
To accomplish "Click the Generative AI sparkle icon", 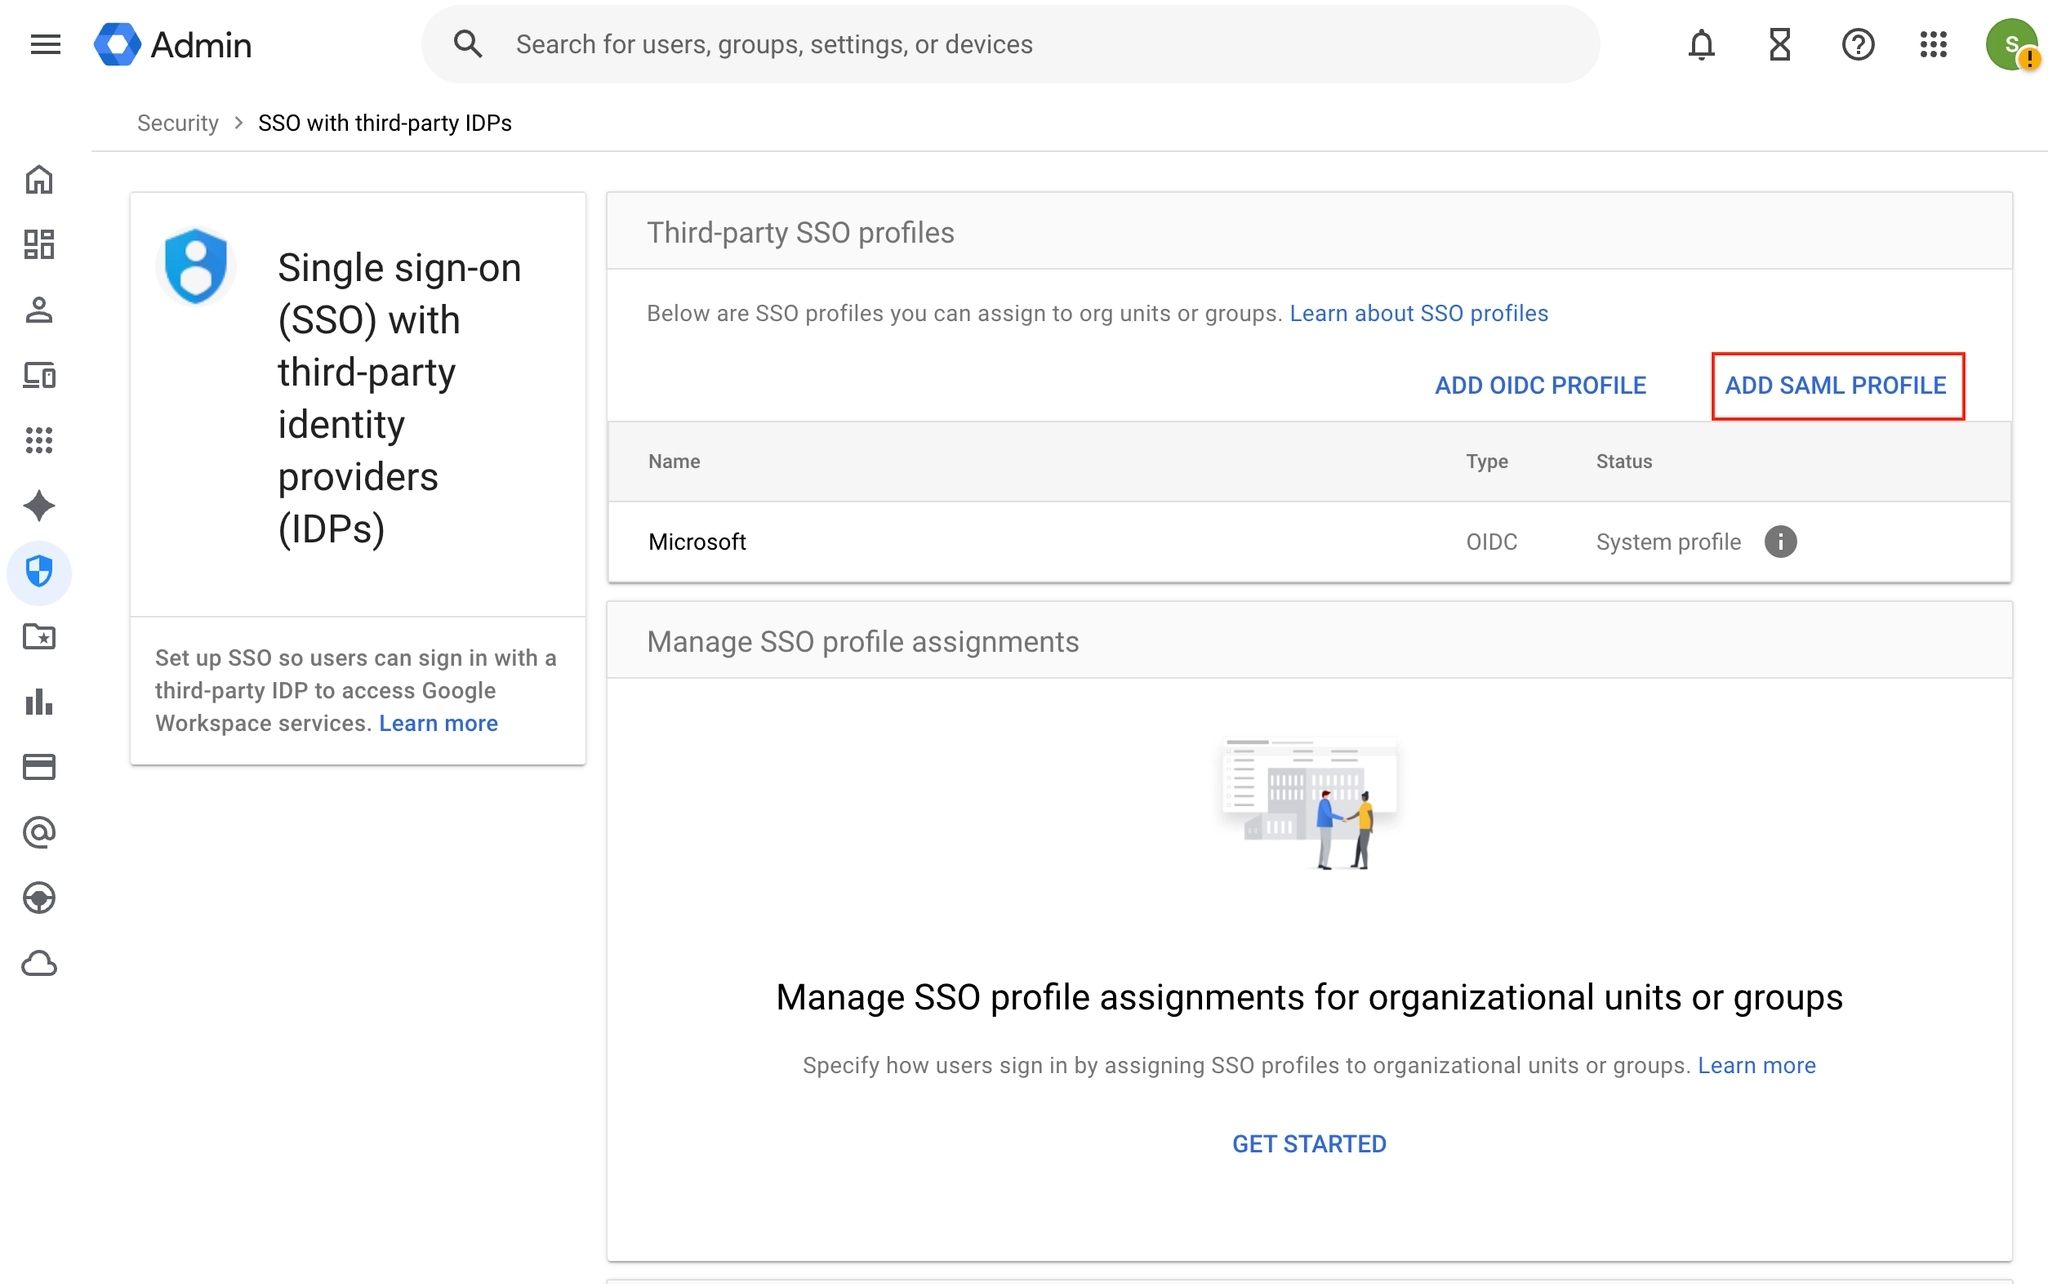I will 39,506.
